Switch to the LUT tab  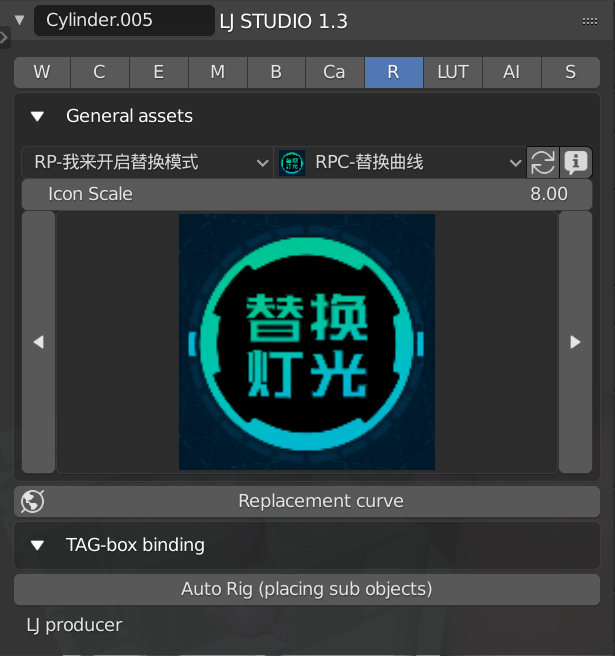pos(453,72)
